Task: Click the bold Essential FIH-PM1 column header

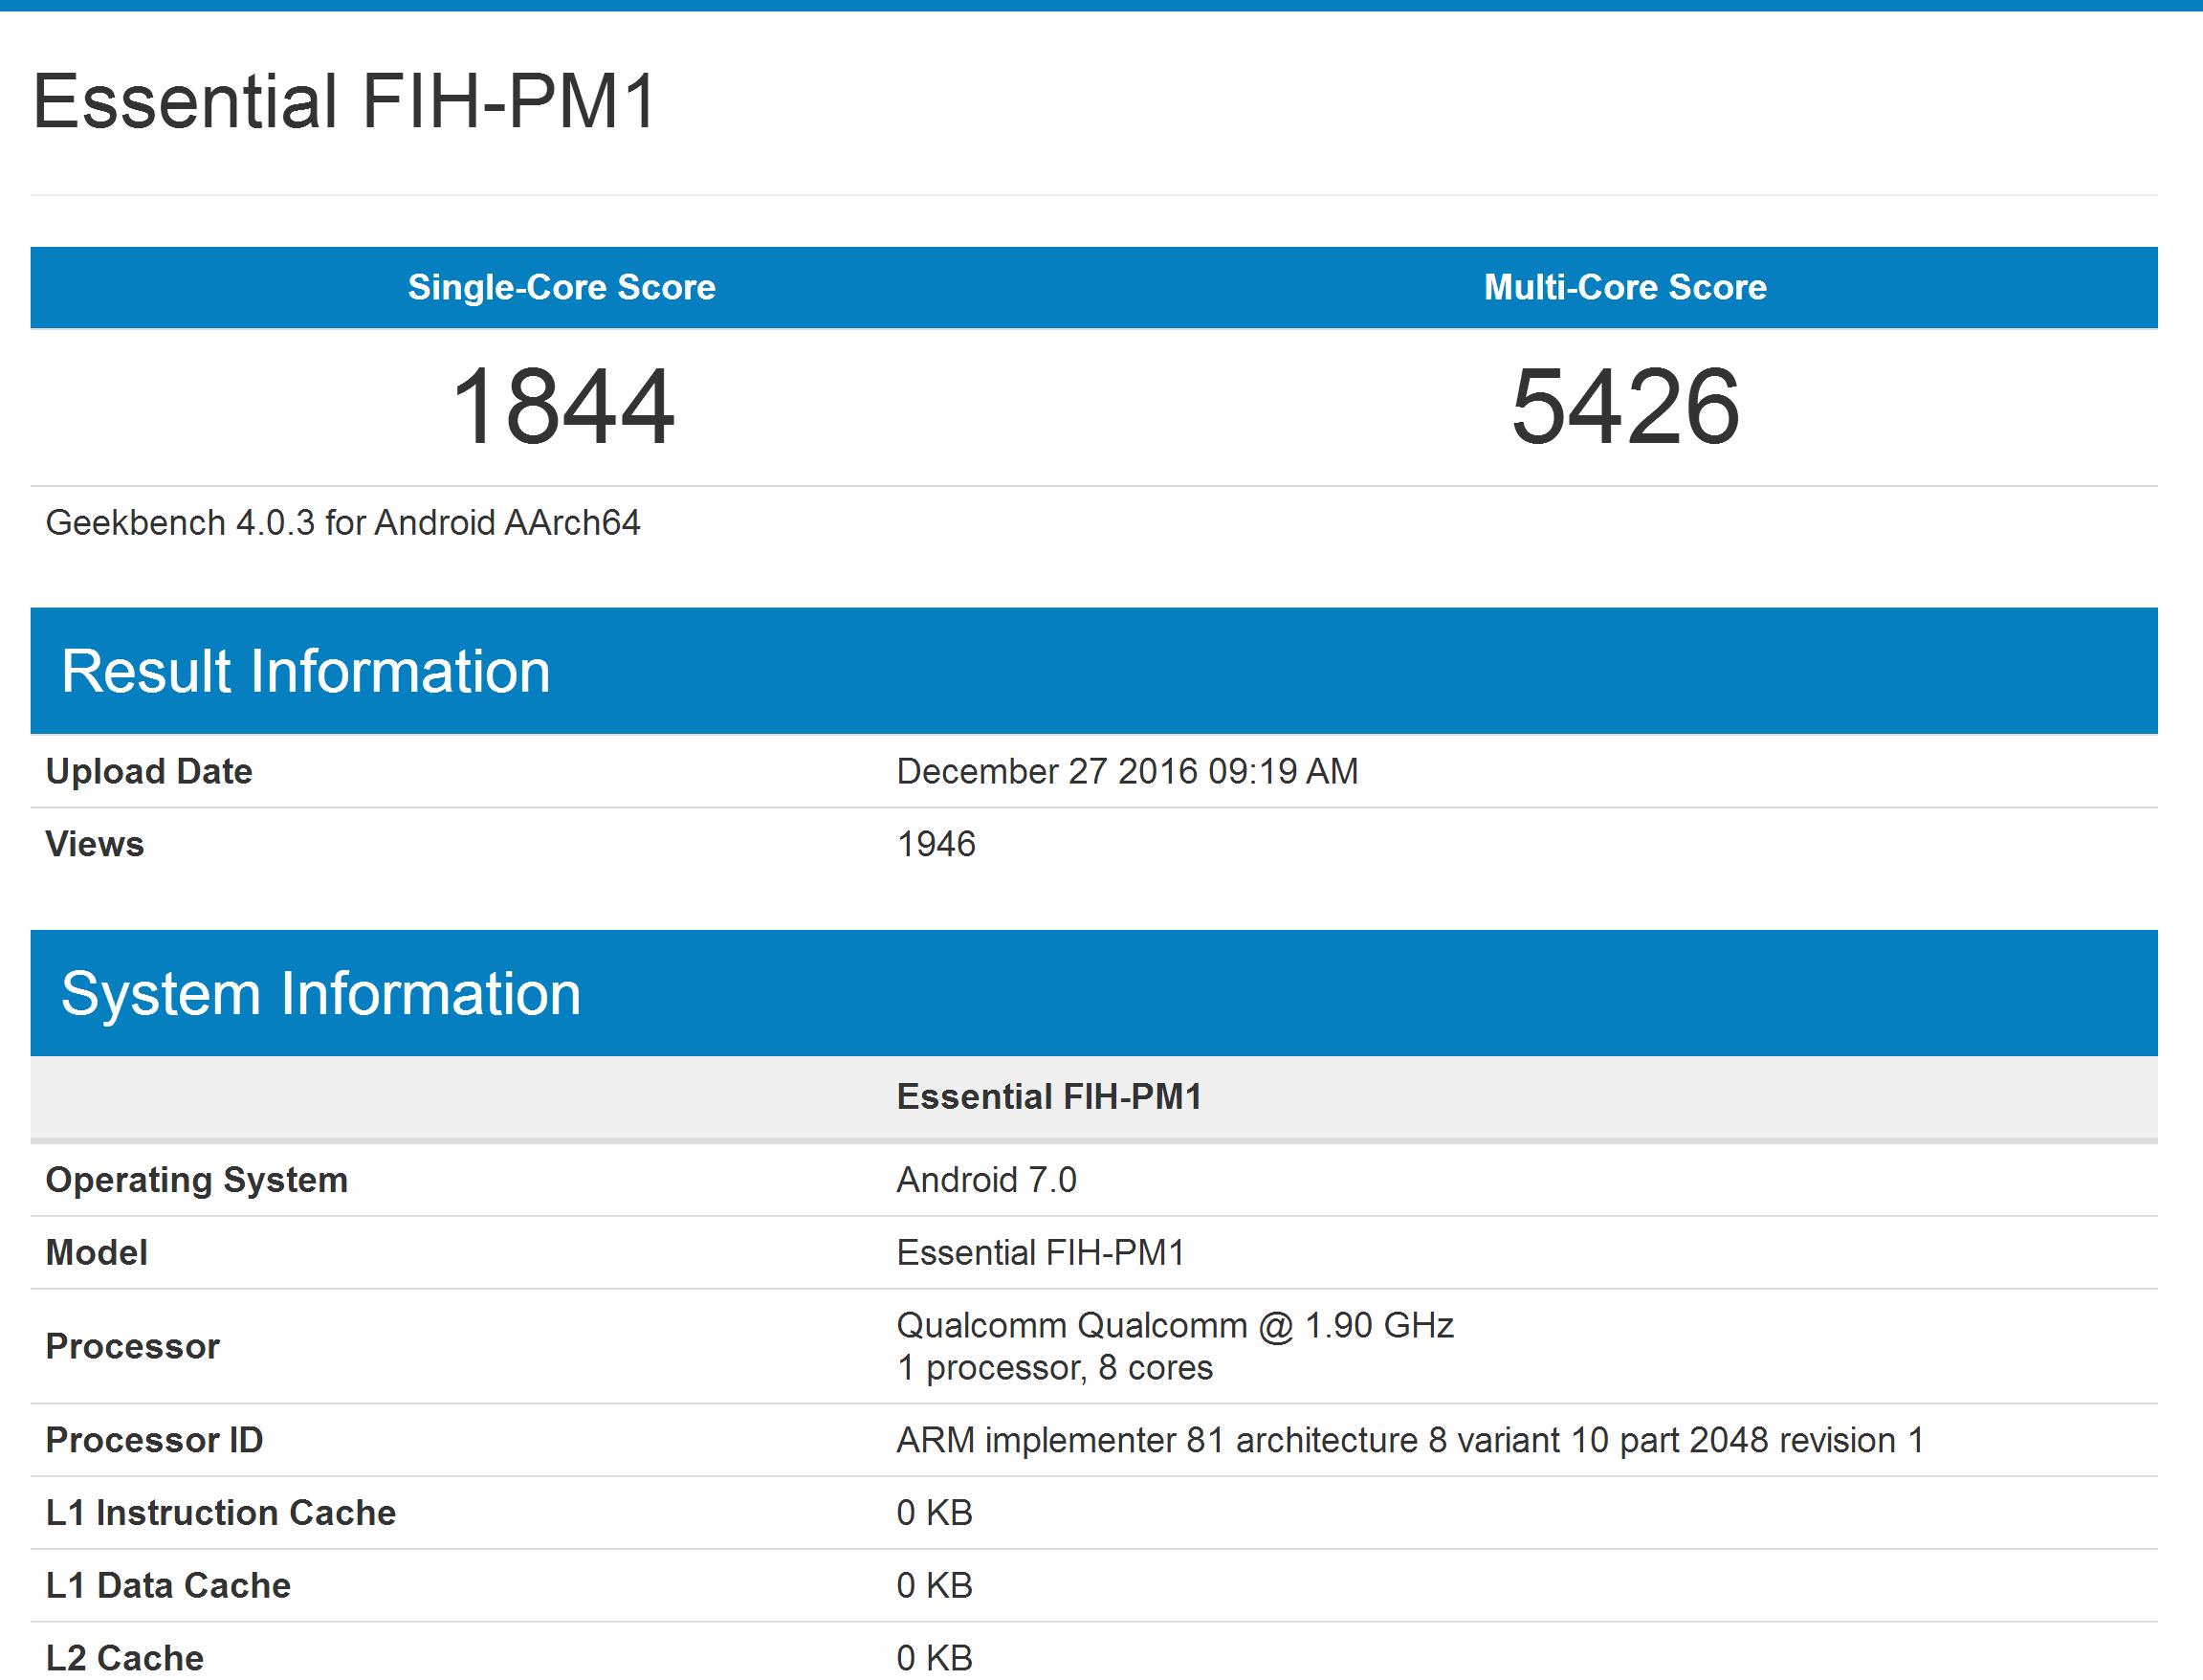Action: pos(1049,1097)
